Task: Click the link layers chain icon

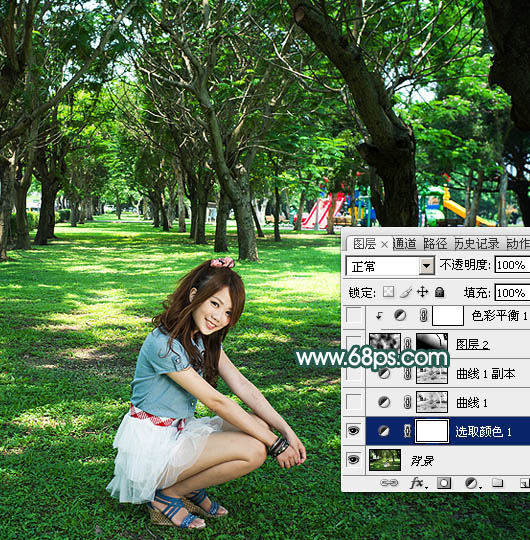Action: coord(389,483)
